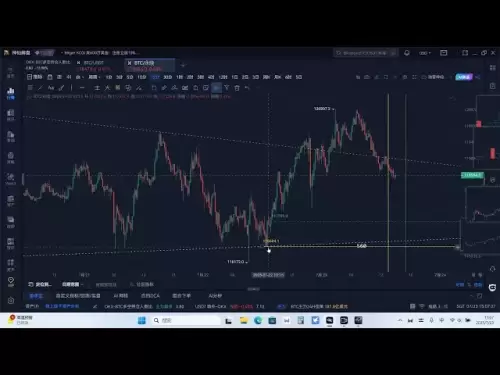Click the undo arrow in drawing toolbar
The height and width of the screenshot is (375, 500).
247,88
